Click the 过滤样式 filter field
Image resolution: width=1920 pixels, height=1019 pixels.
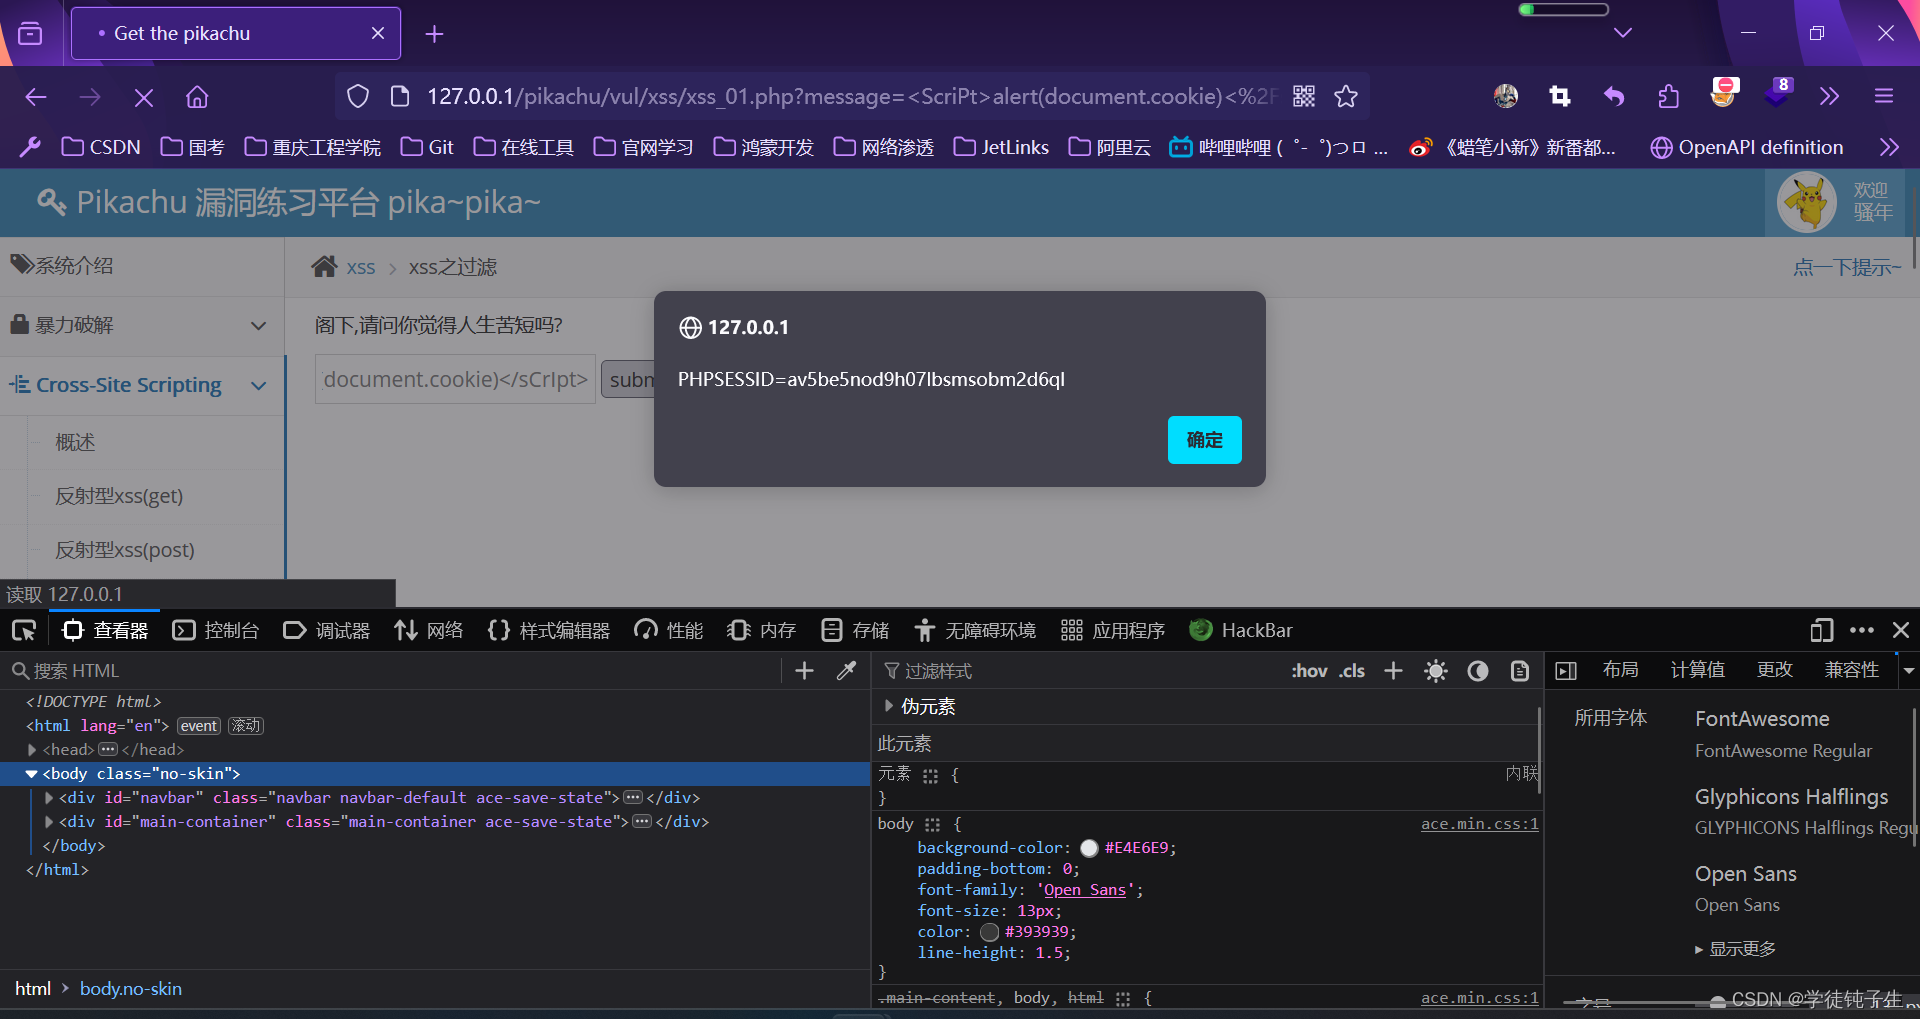[1080, 671]
